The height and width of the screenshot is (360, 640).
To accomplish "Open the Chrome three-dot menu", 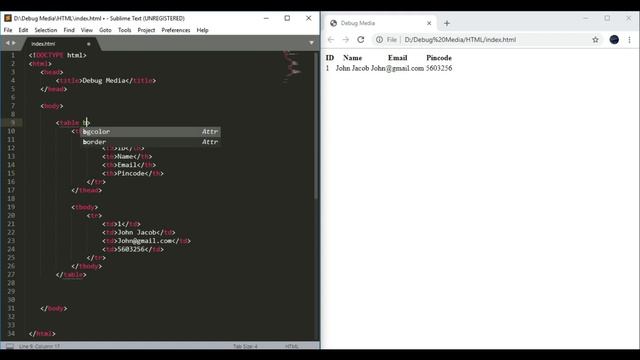I will click(x=629, y=40).
